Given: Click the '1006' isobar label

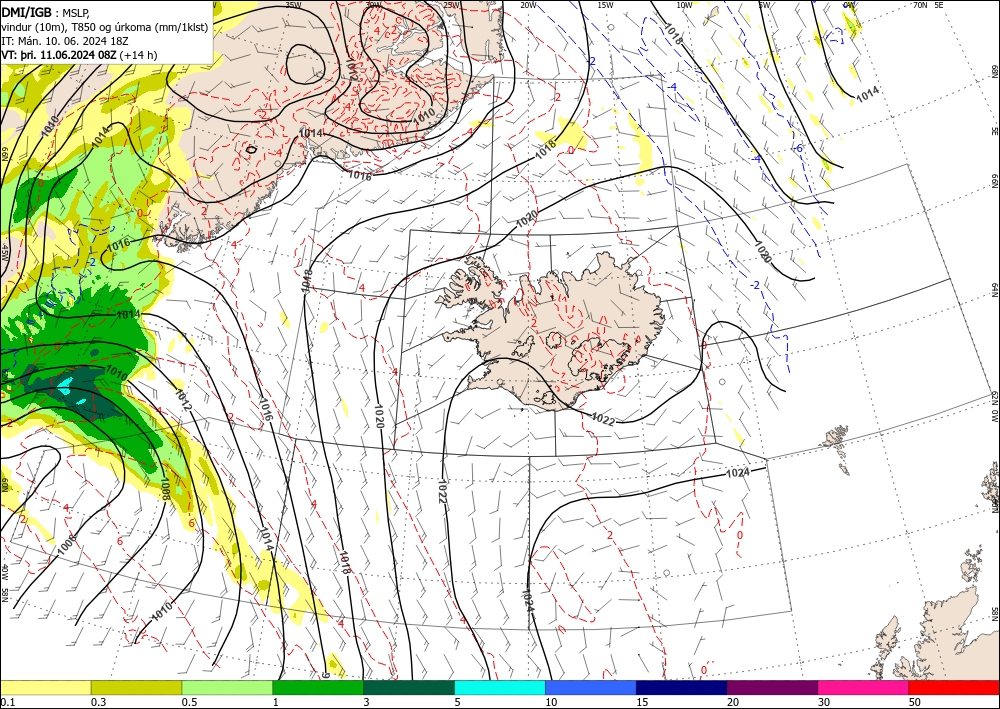Looking at the screenshot, I should (x=66, y=544).
